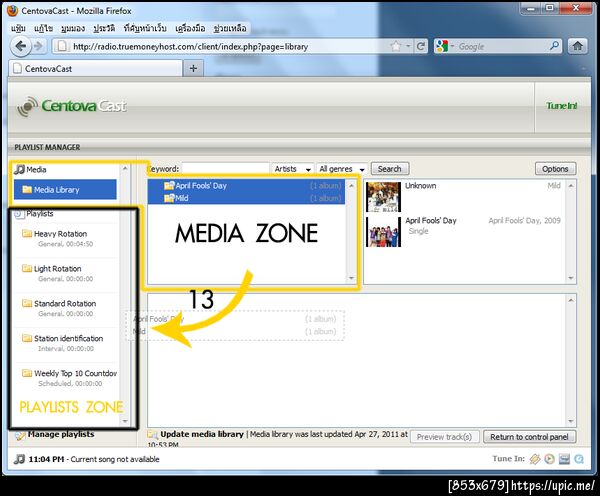Click April Fools' Day album thumbnail
The image size is (600, 496).
click(383, 232)
